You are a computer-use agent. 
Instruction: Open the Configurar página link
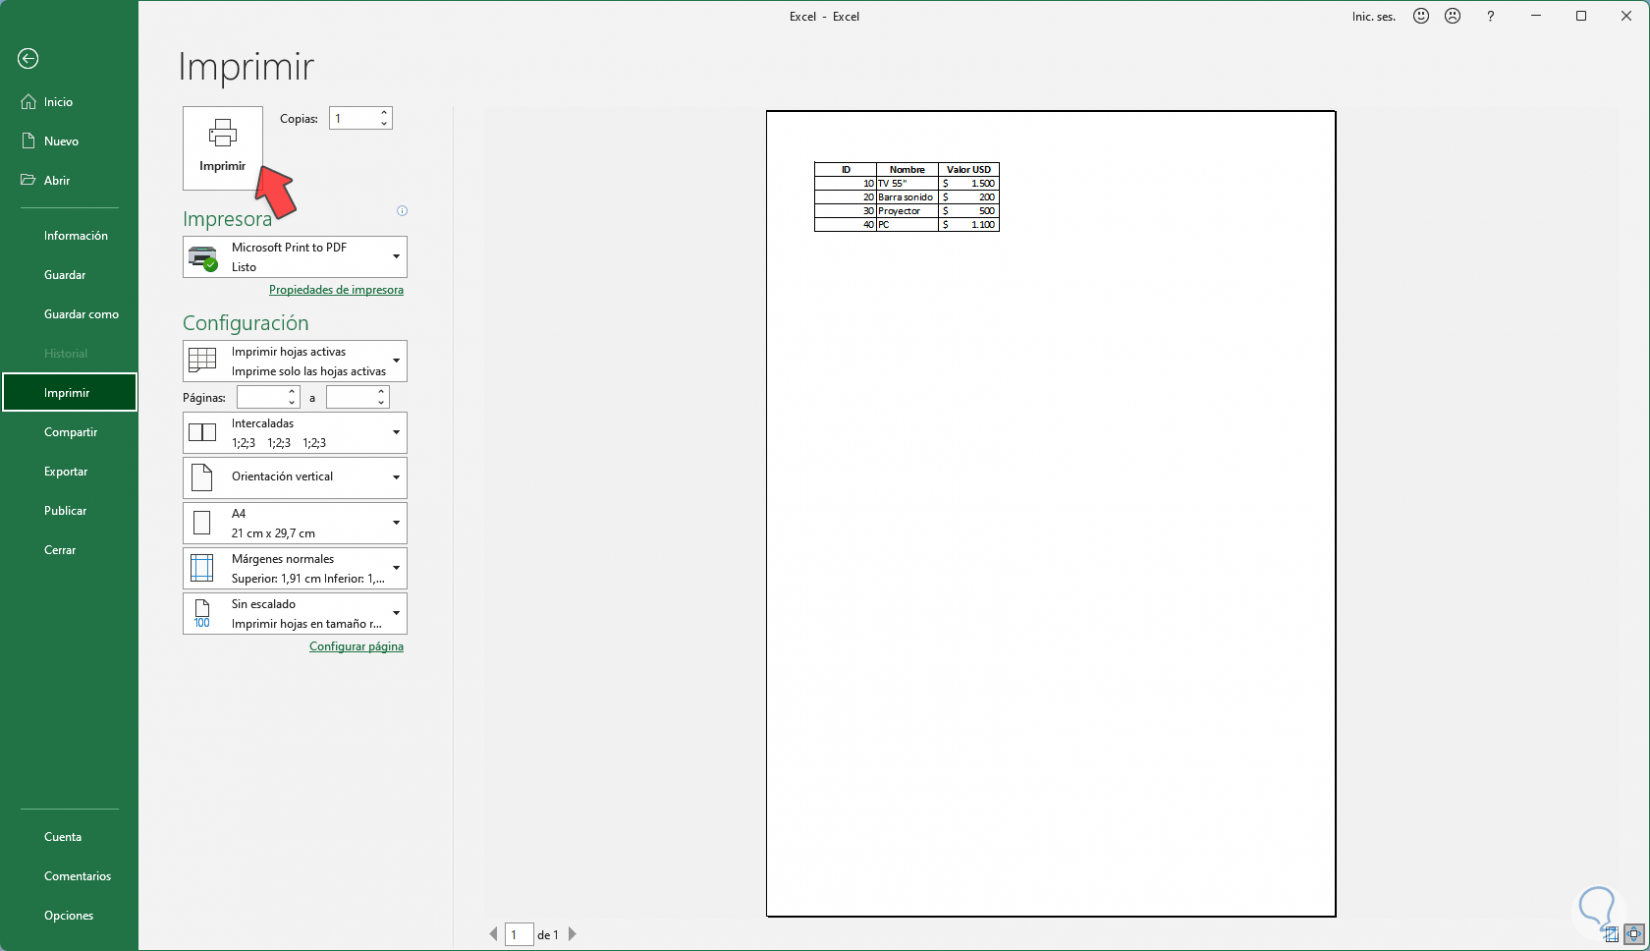pyautogui.click(x=356, y=647)
